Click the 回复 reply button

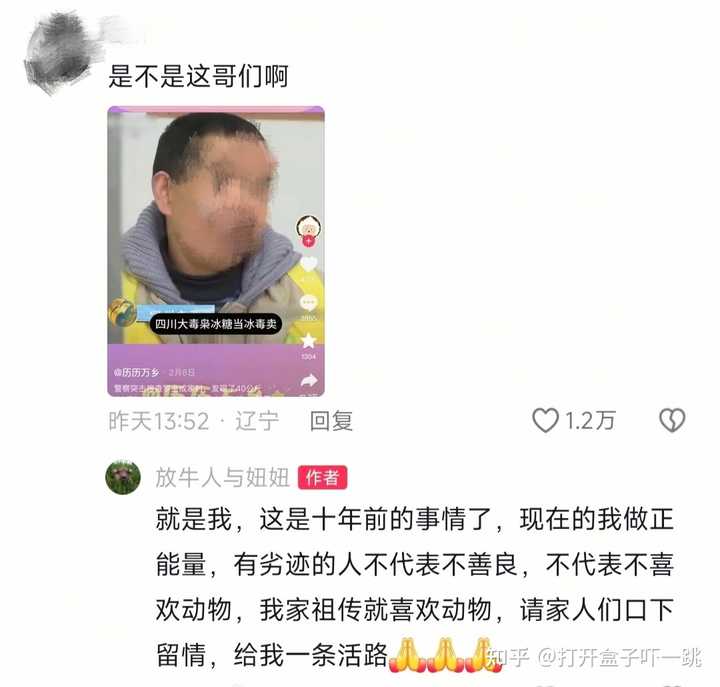click(331, 421)
